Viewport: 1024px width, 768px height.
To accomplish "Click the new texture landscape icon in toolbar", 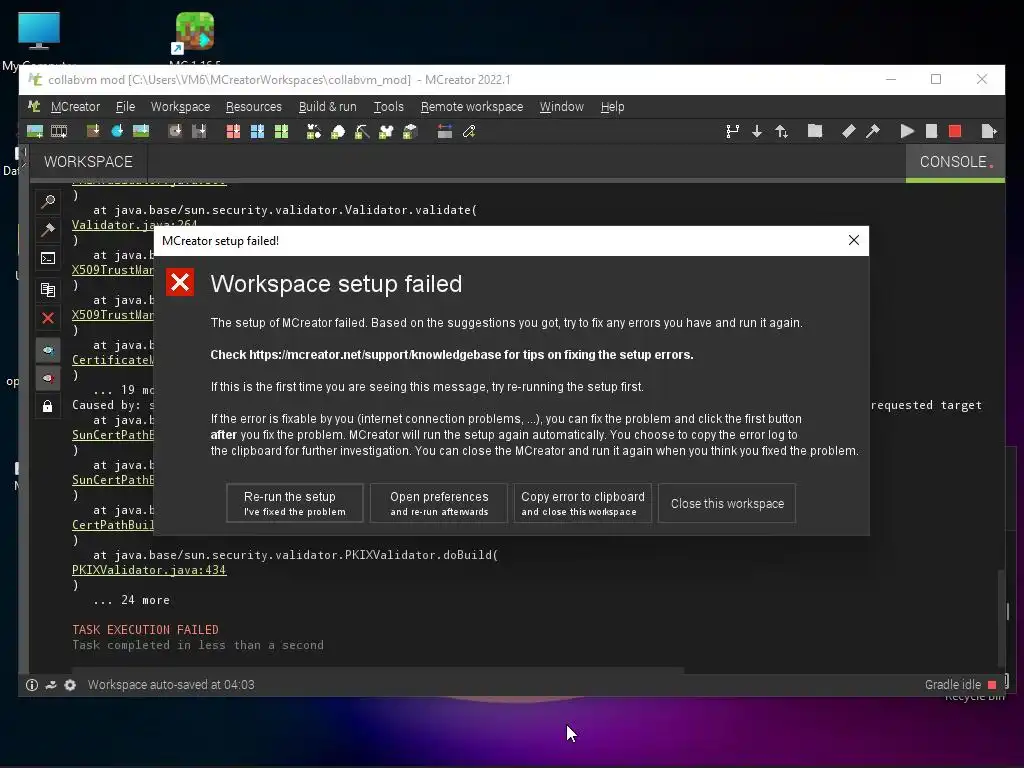I will pyautogui.click(x=35, y=132).
